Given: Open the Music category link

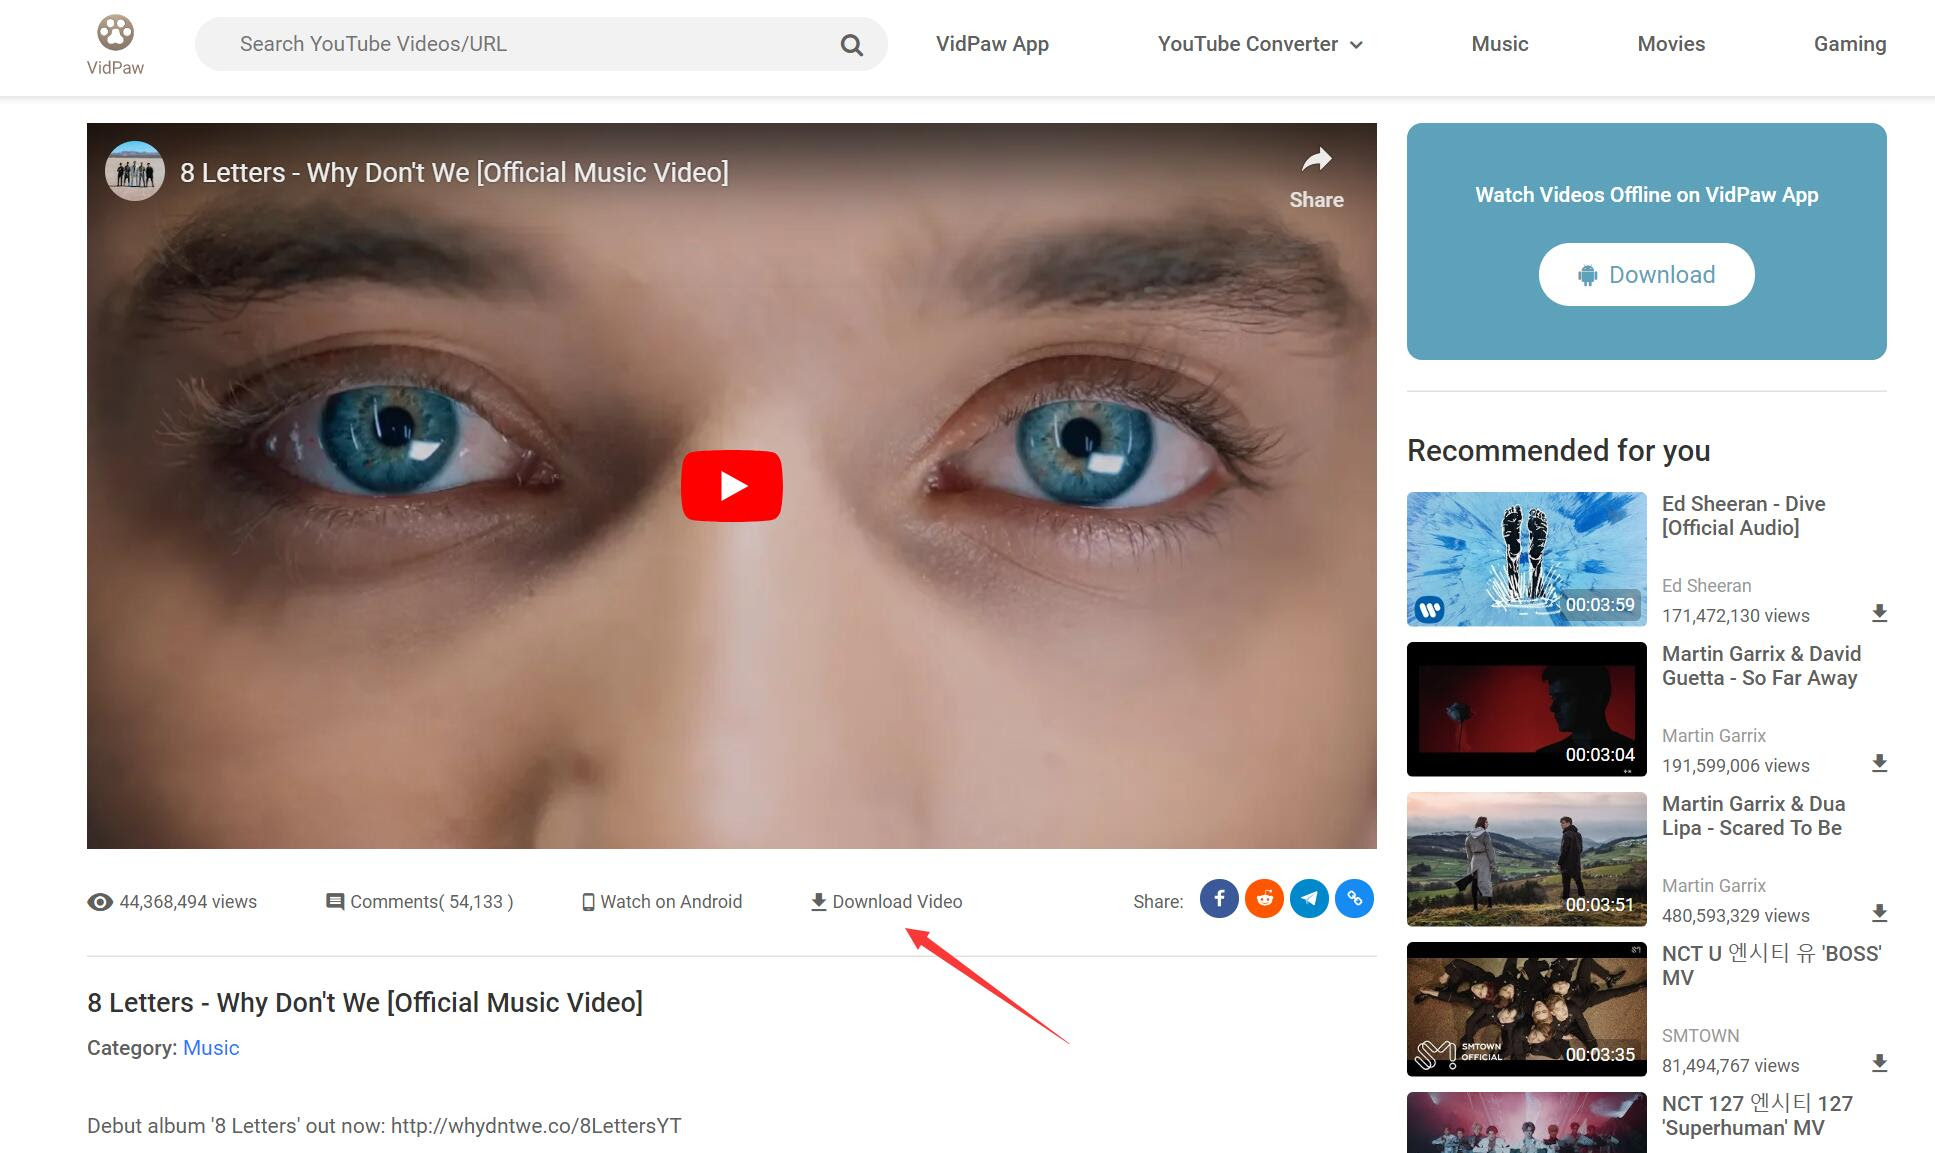Looking at the screenshot, I should coord(211,1047).
